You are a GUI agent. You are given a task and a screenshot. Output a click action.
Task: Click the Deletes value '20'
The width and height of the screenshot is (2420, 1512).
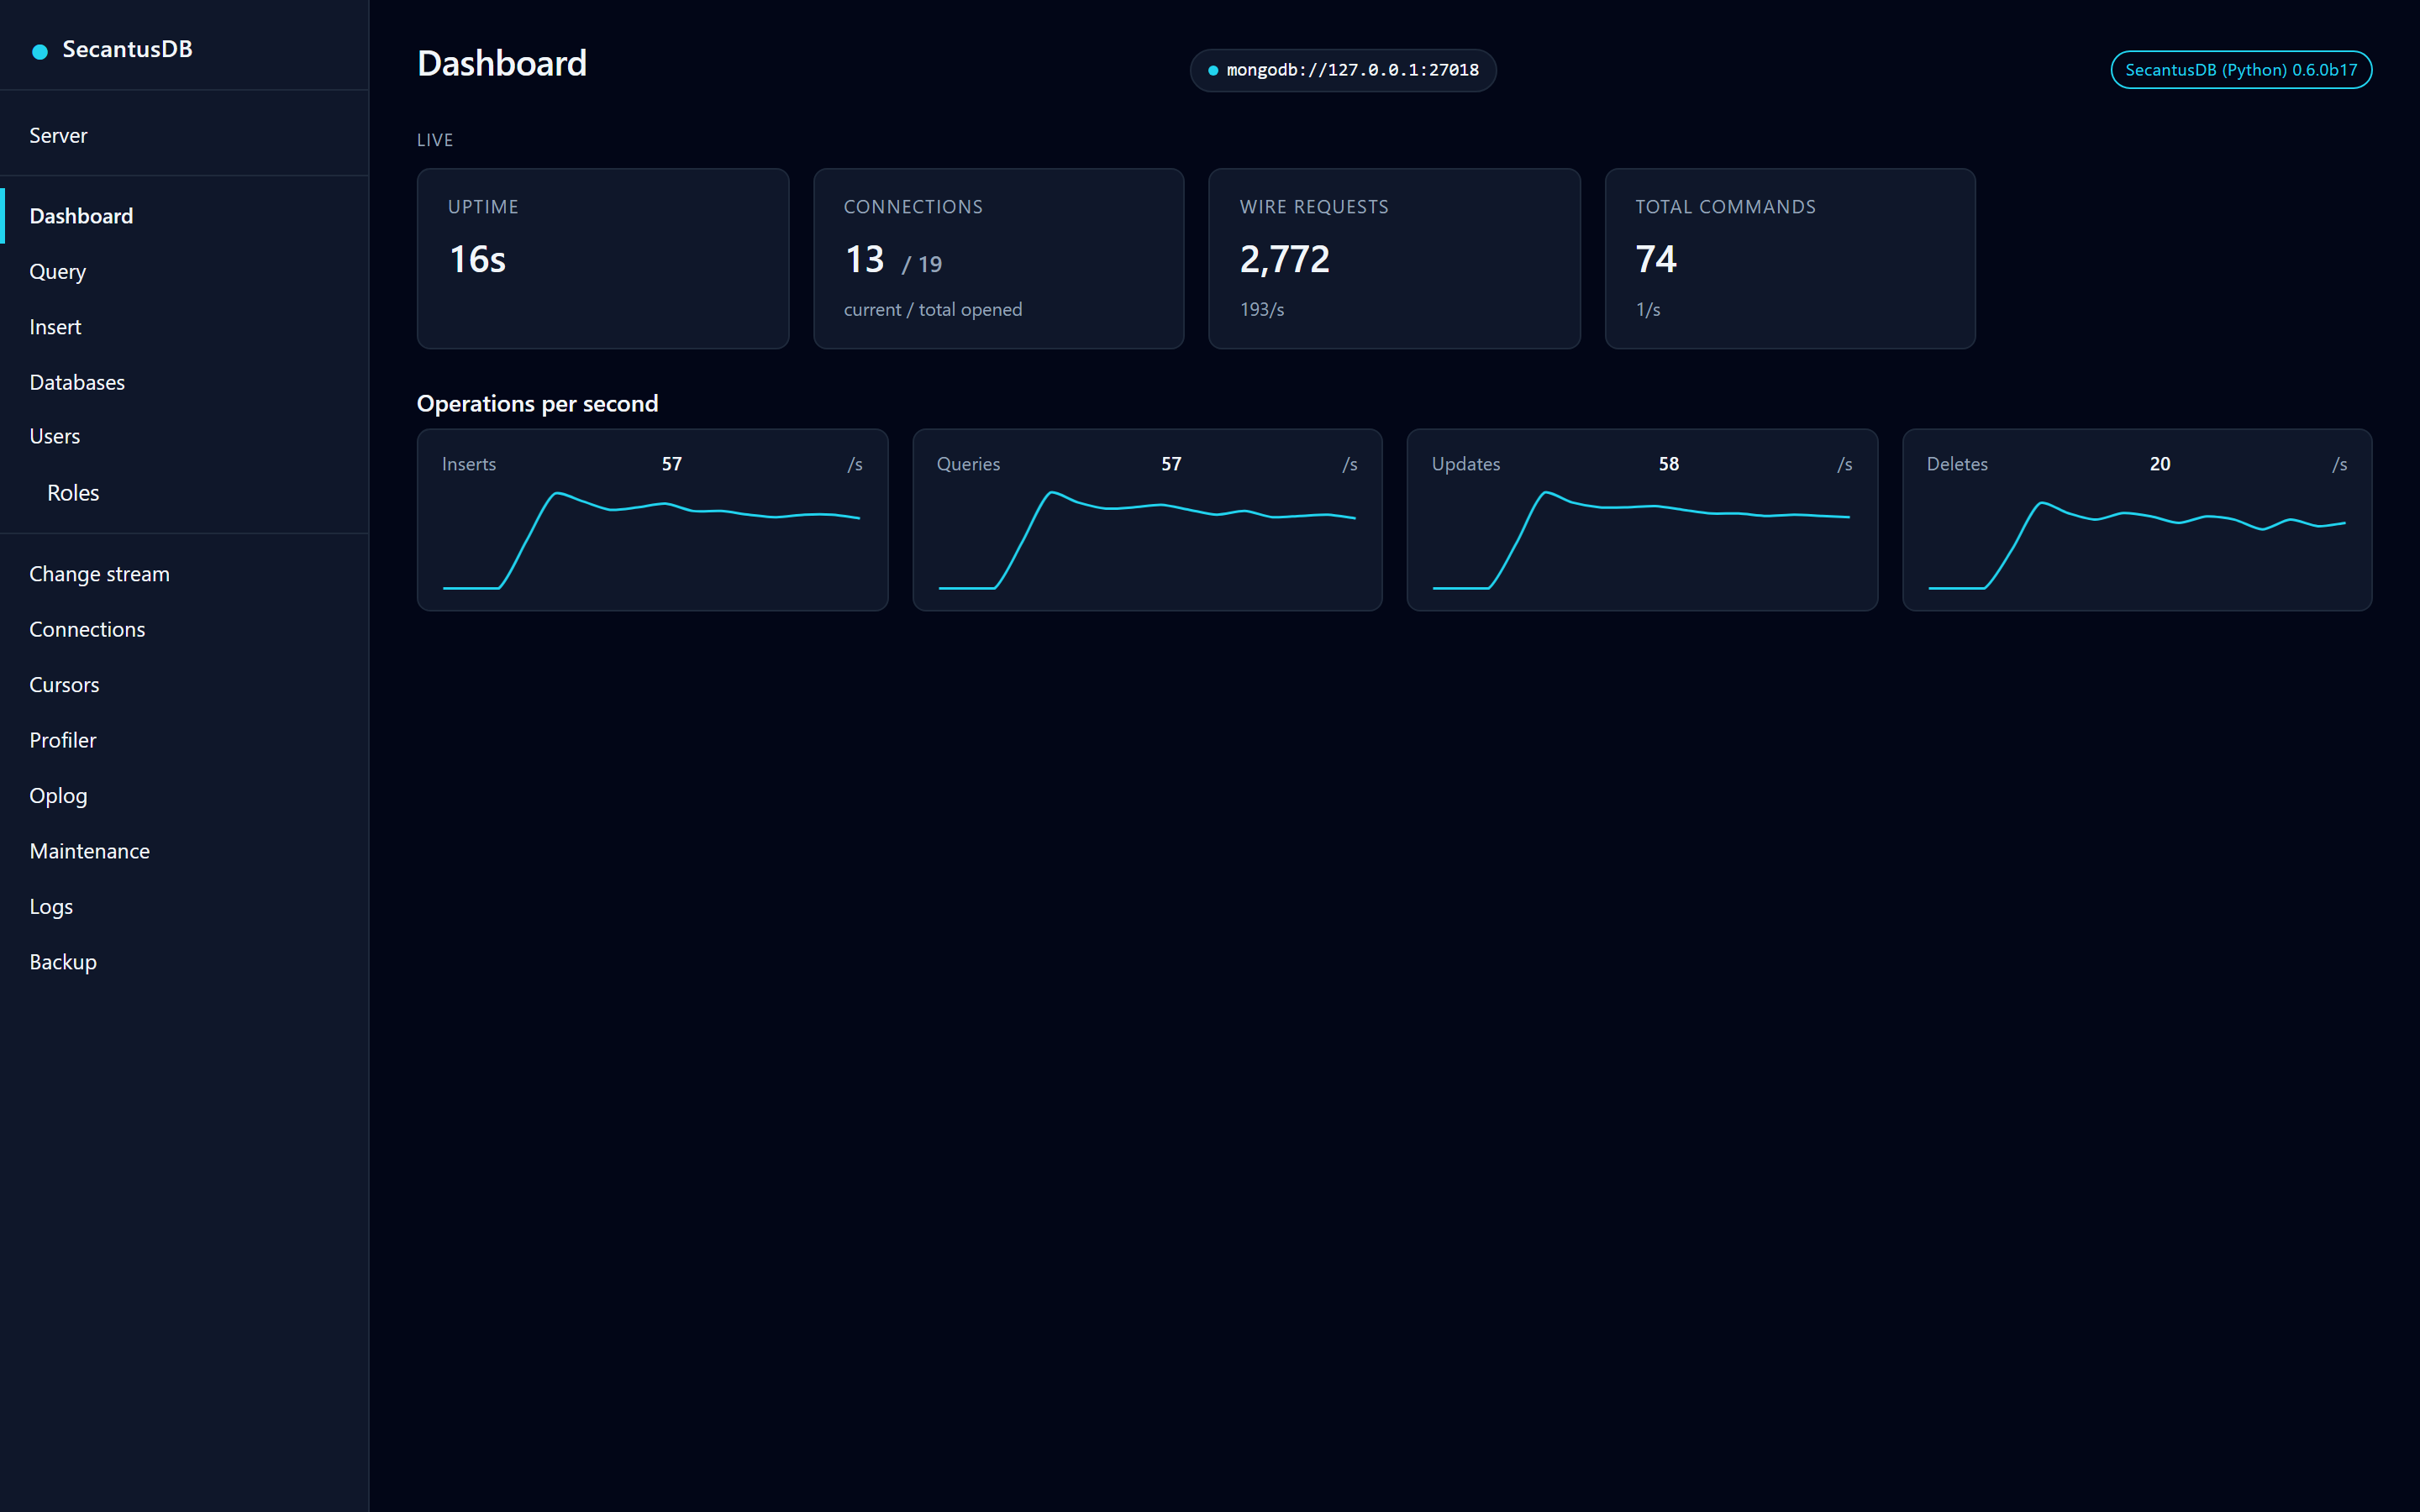2160,464
